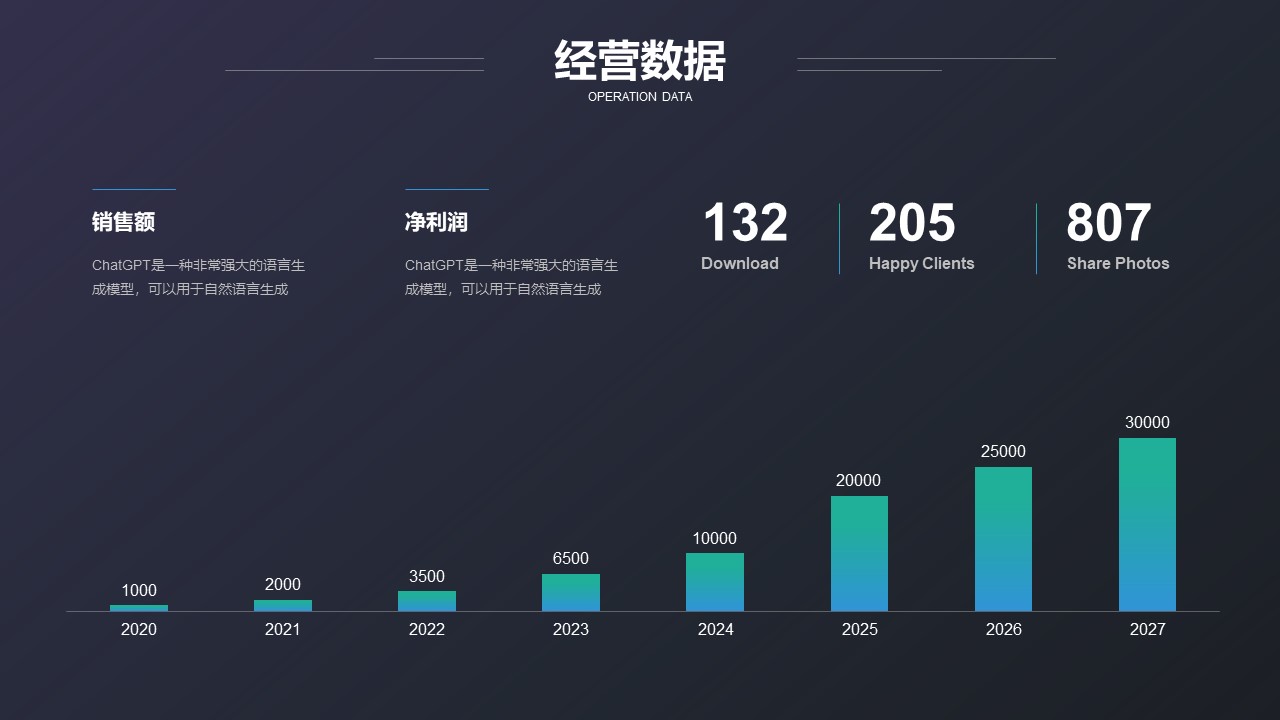Click the 20000 data label
1280x720 pixels.
coord(859,481)
